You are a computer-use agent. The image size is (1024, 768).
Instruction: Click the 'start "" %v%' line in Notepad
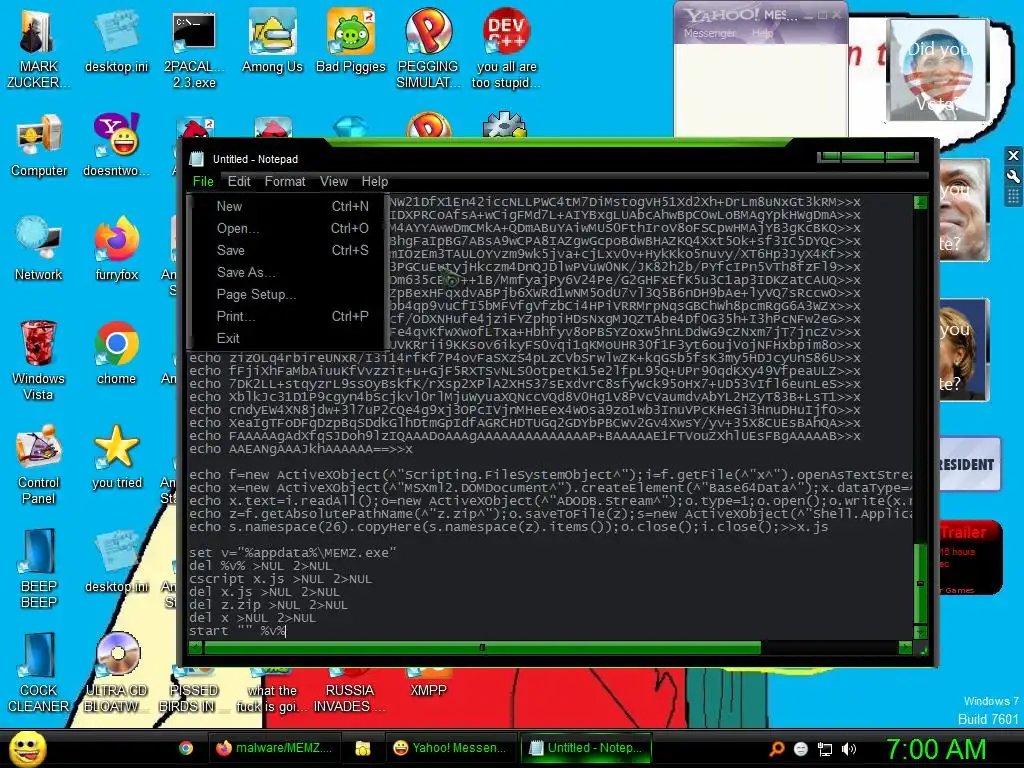coord(237,631)
